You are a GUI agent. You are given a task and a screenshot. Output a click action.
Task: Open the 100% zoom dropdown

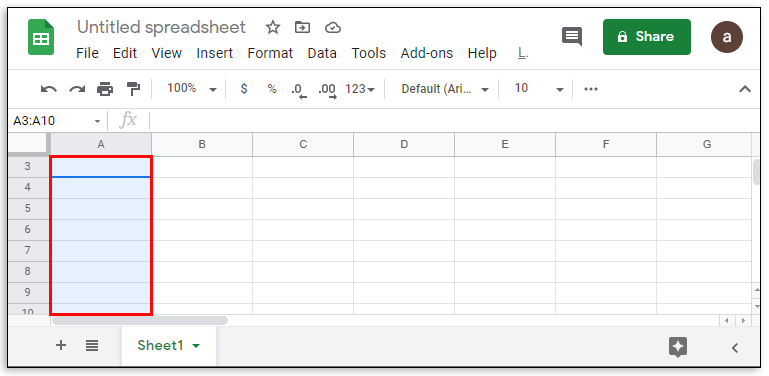pos(192,89)
